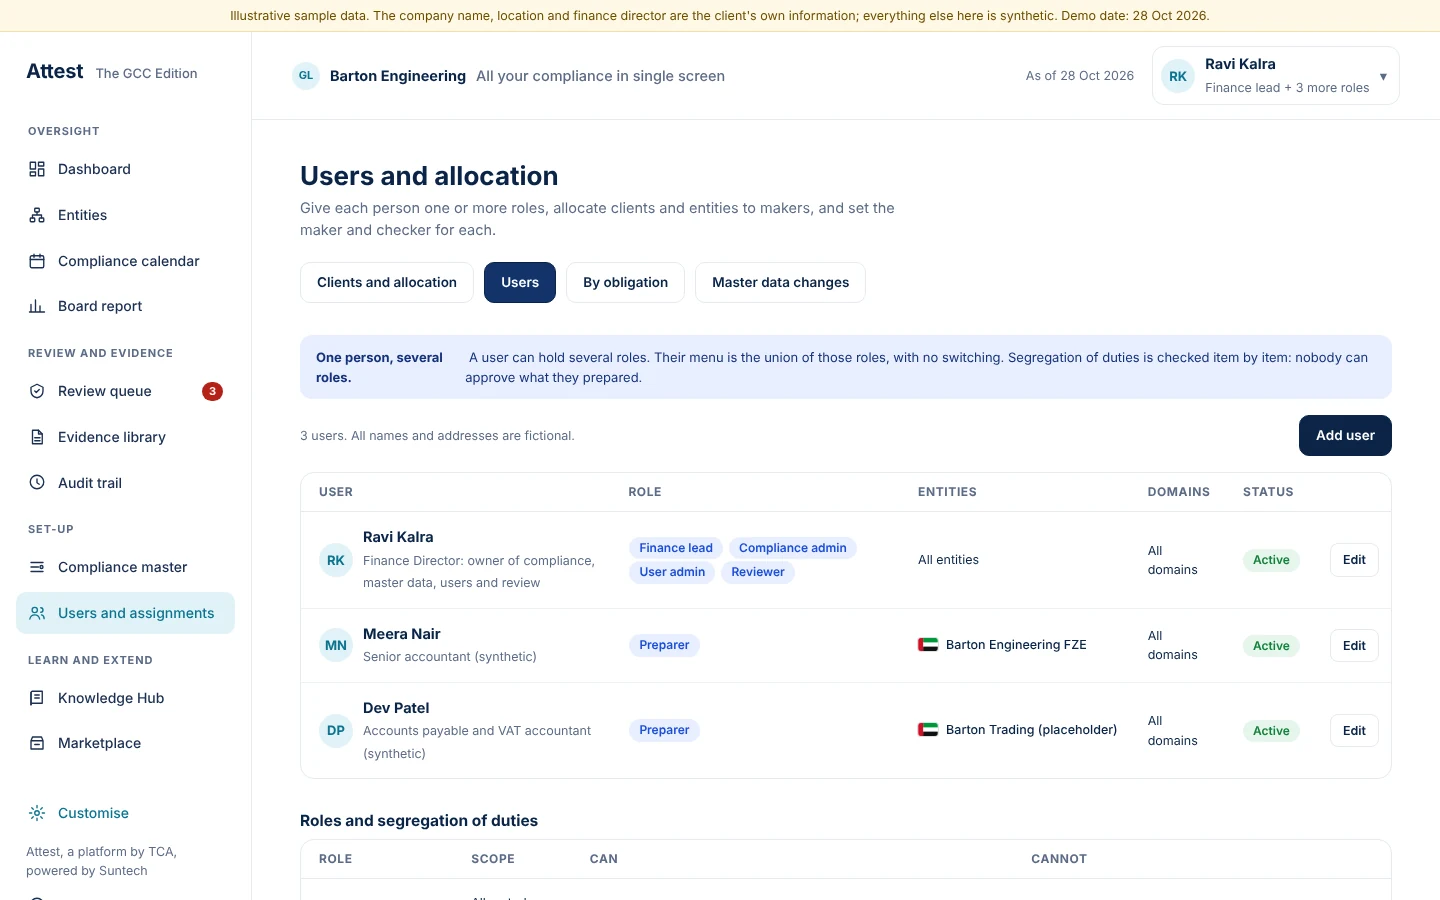Viewport: 1440px width, 900px height.
Task: Click the Finance lead role chip
Action: tap(676, 548)
